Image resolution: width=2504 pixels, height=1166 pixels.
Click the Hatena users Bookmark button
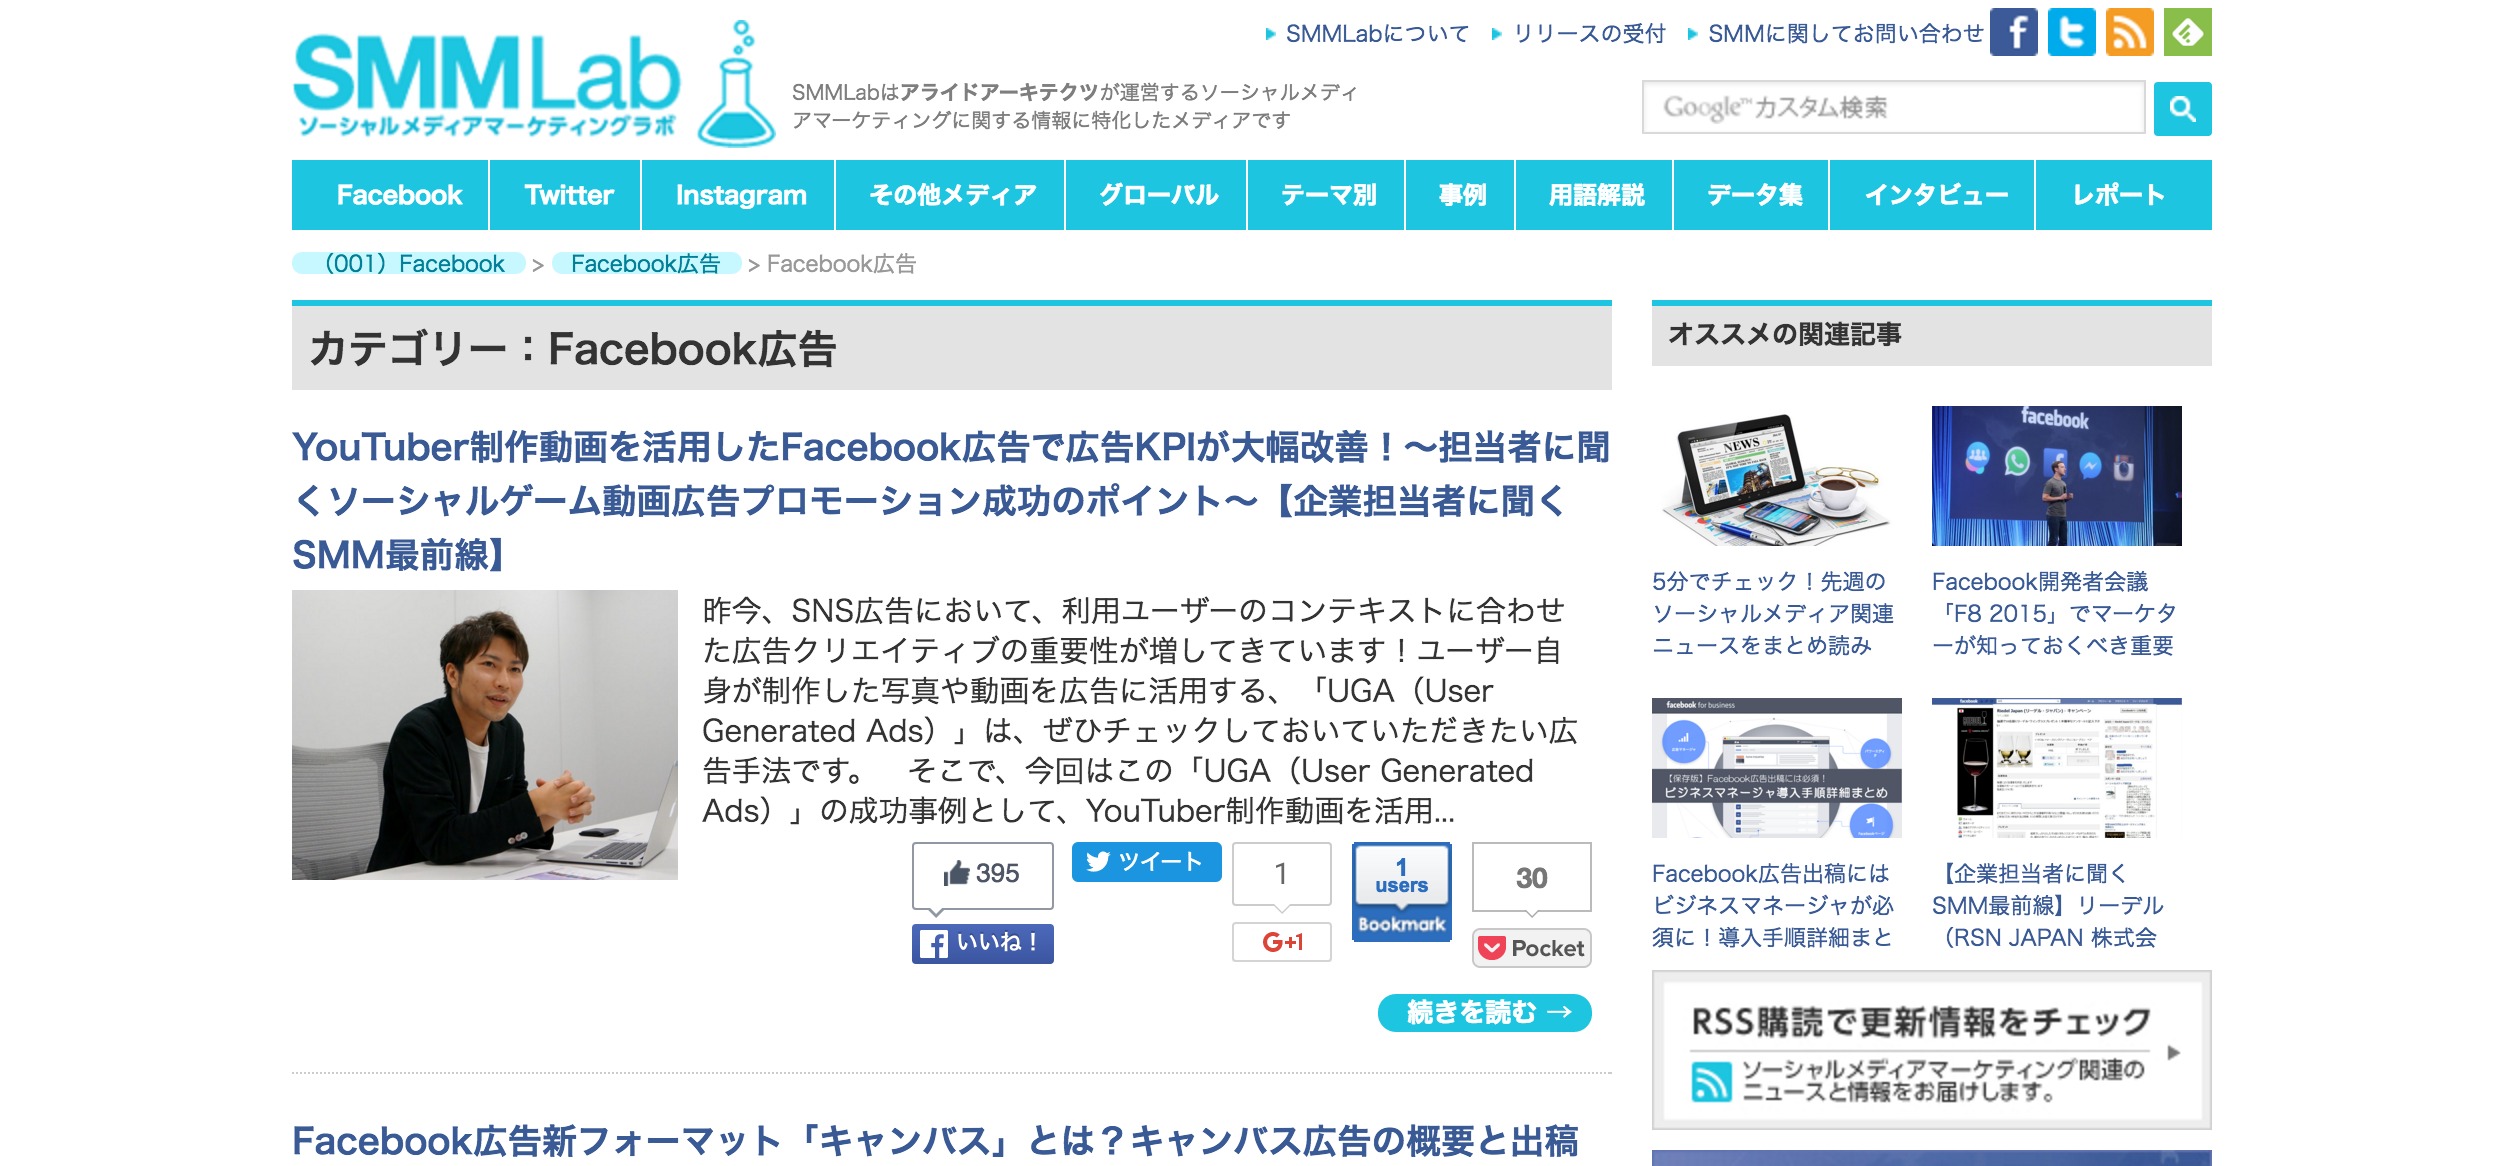[1401, 892]
